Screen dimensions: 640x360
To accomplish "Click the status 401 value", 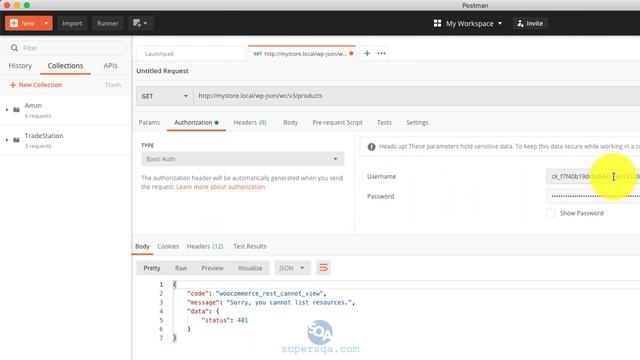I will click(242, 320).
